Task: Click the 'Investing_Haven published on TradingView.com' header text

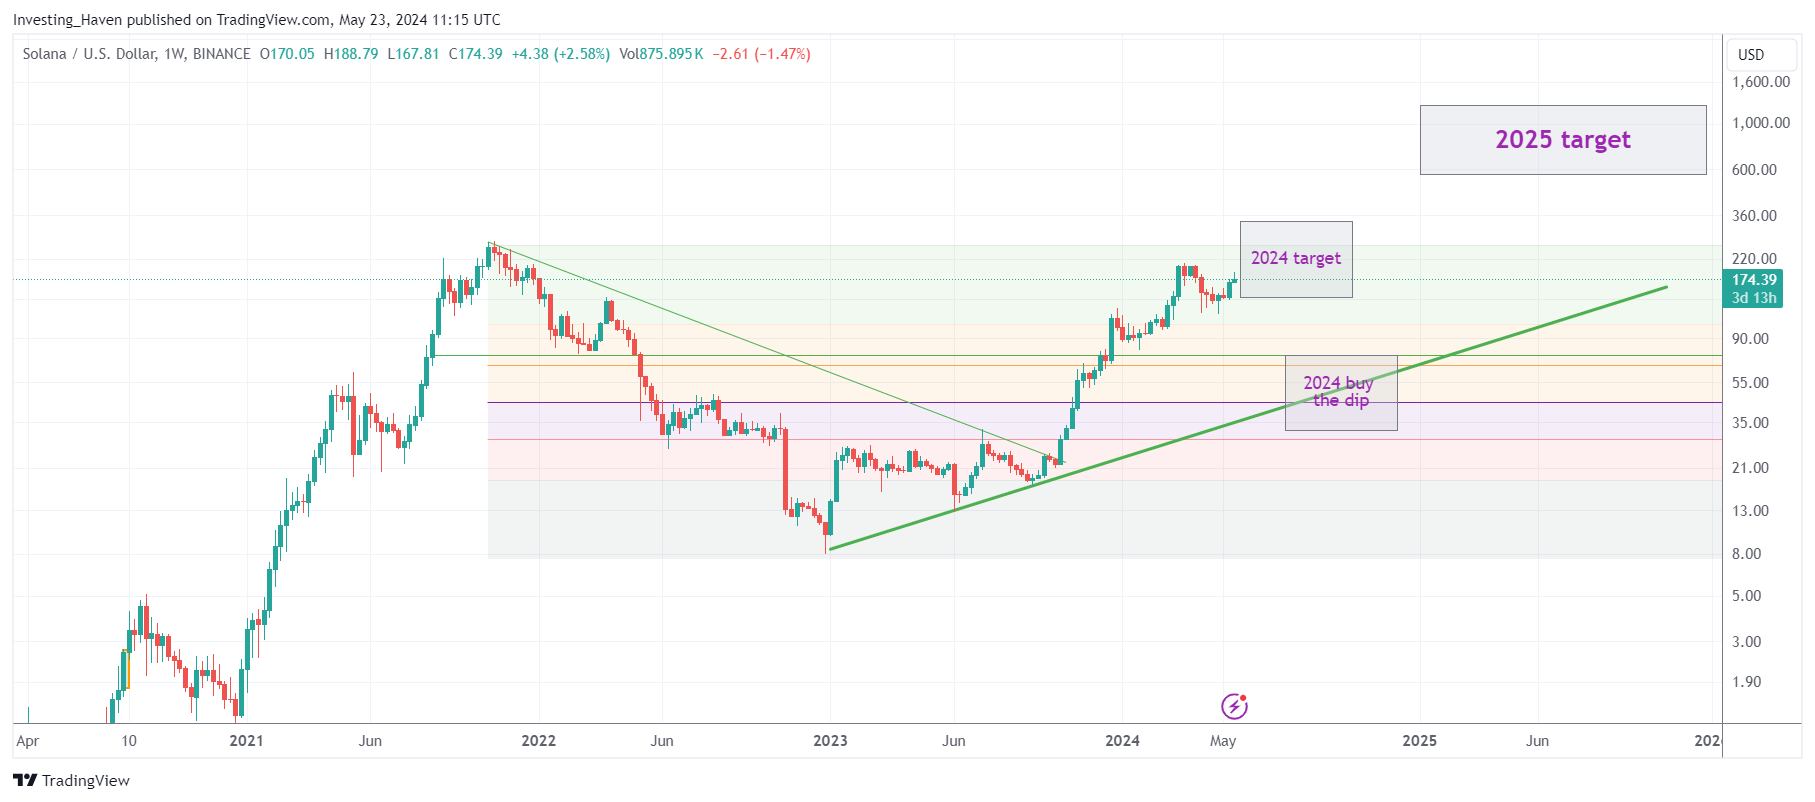Action: click(x=171, y=20)
